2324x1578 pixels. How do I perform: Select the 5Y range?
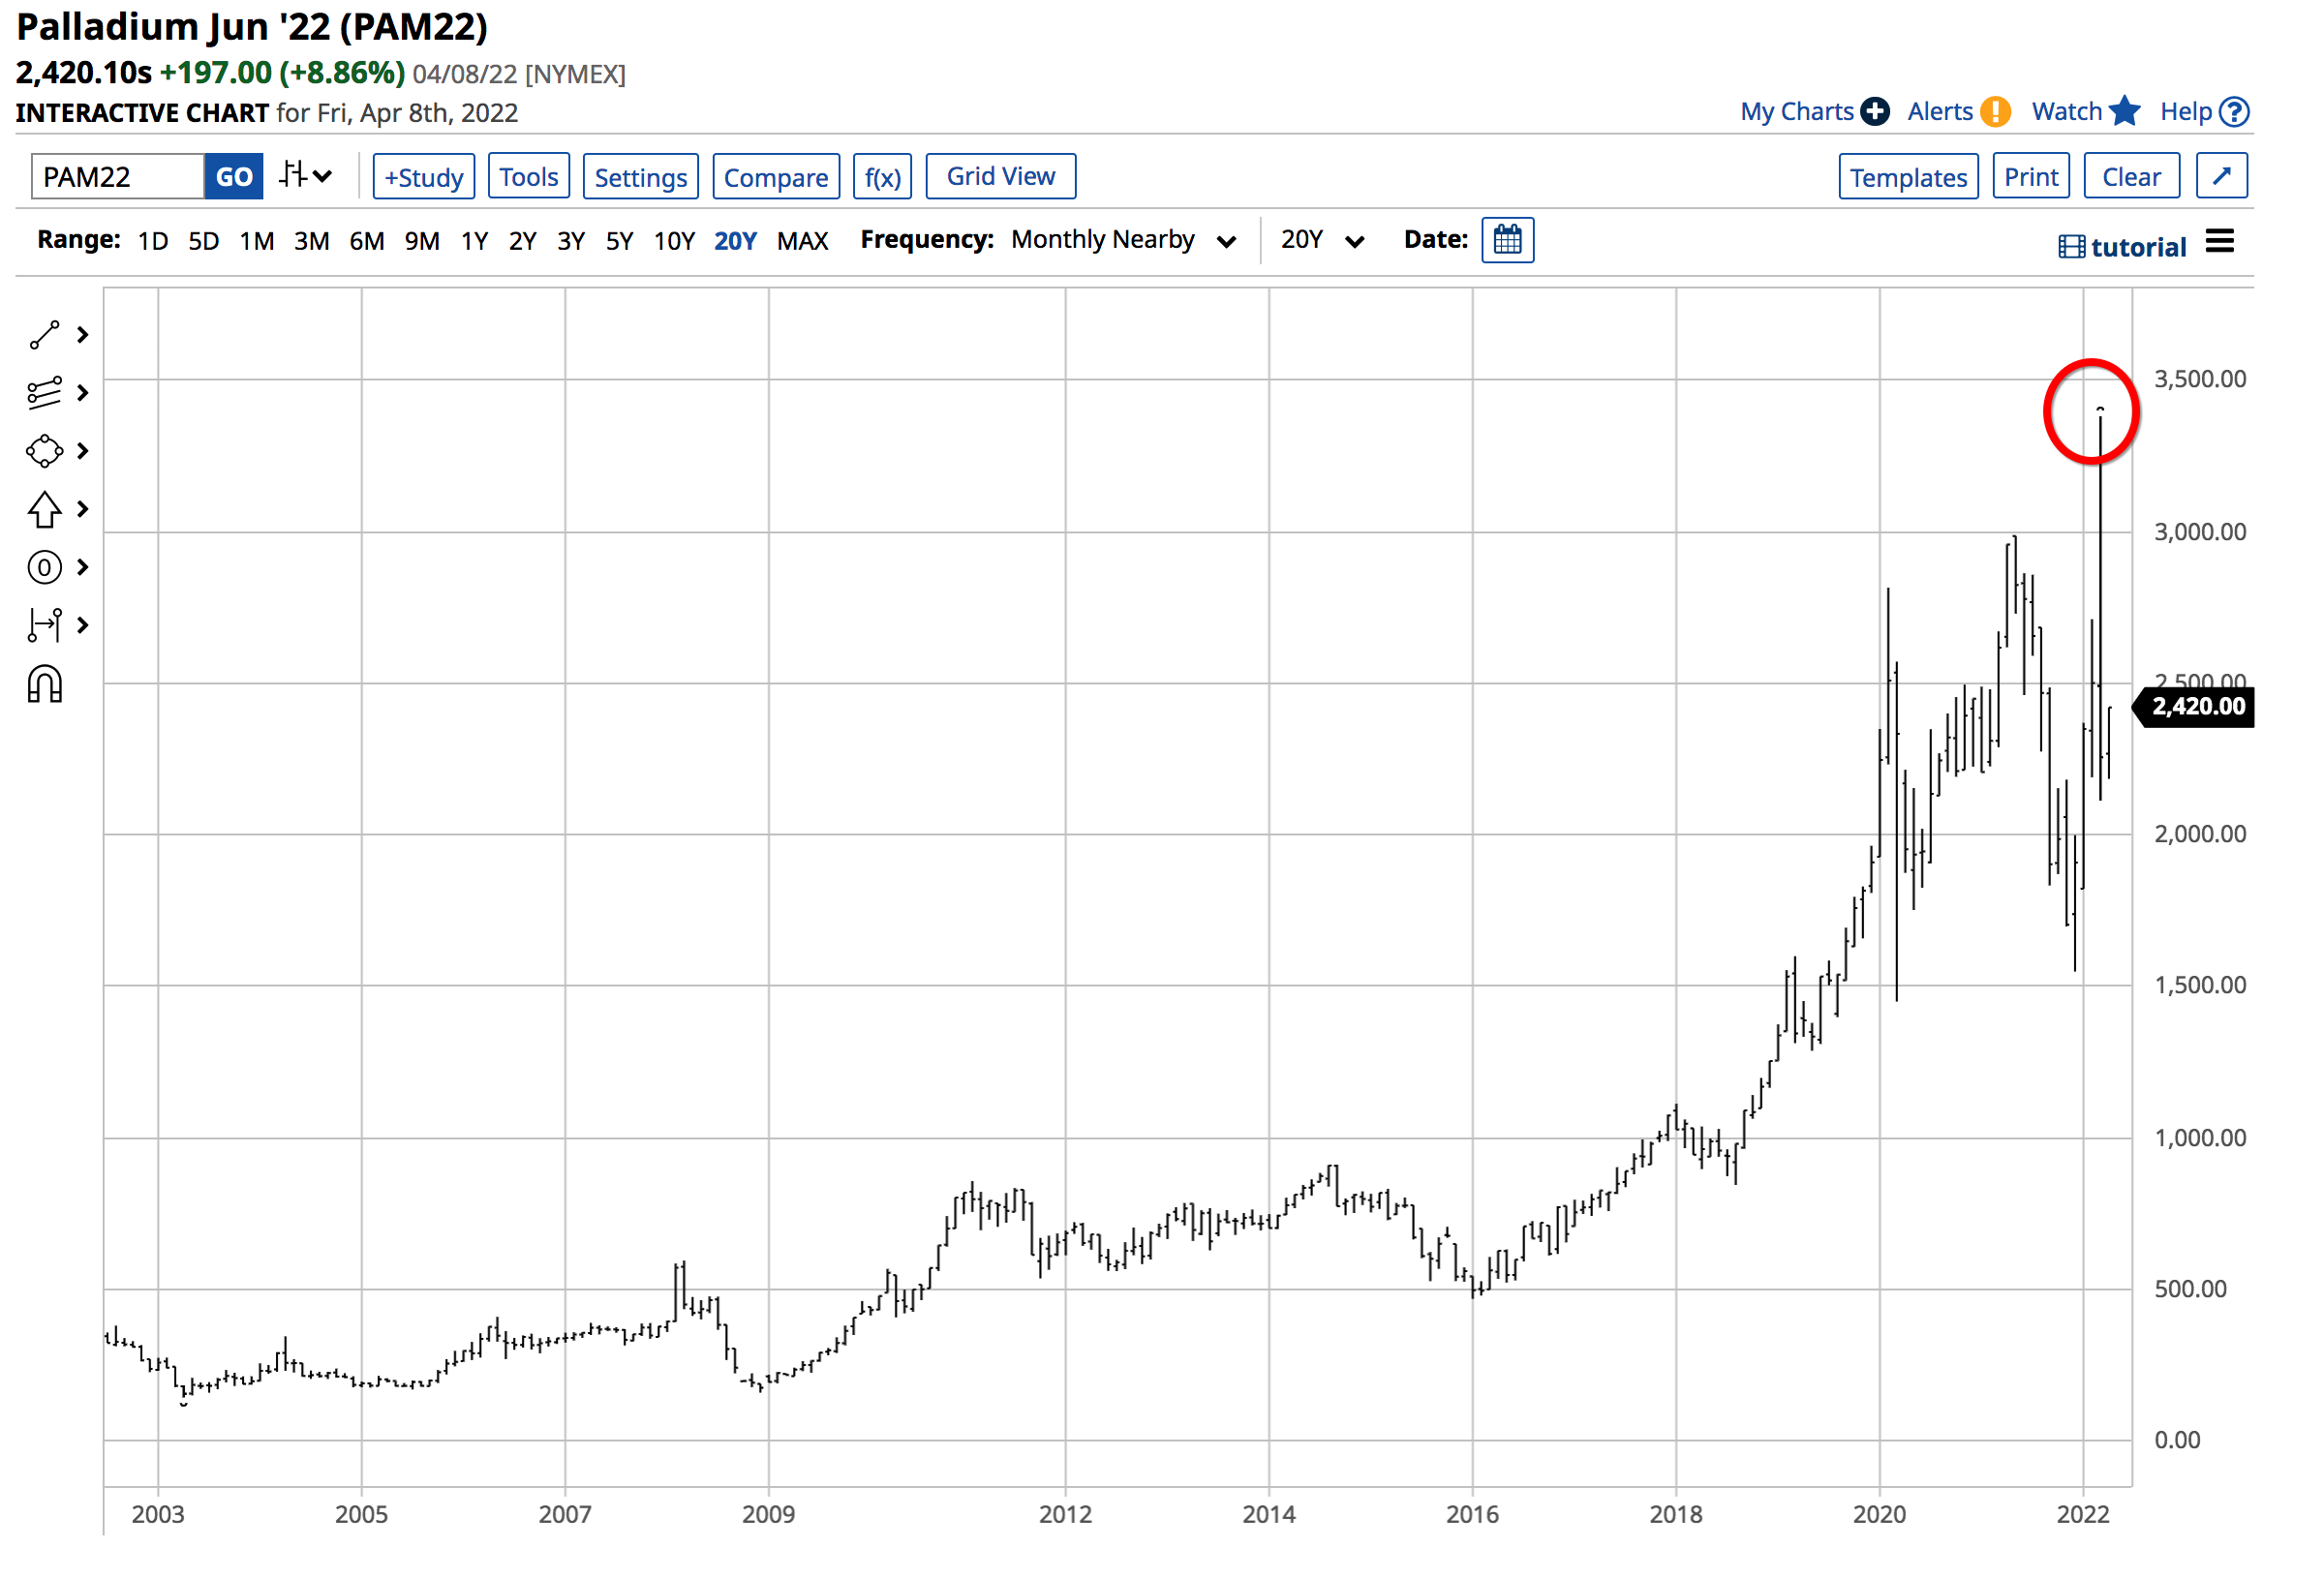tap(619, 241)
